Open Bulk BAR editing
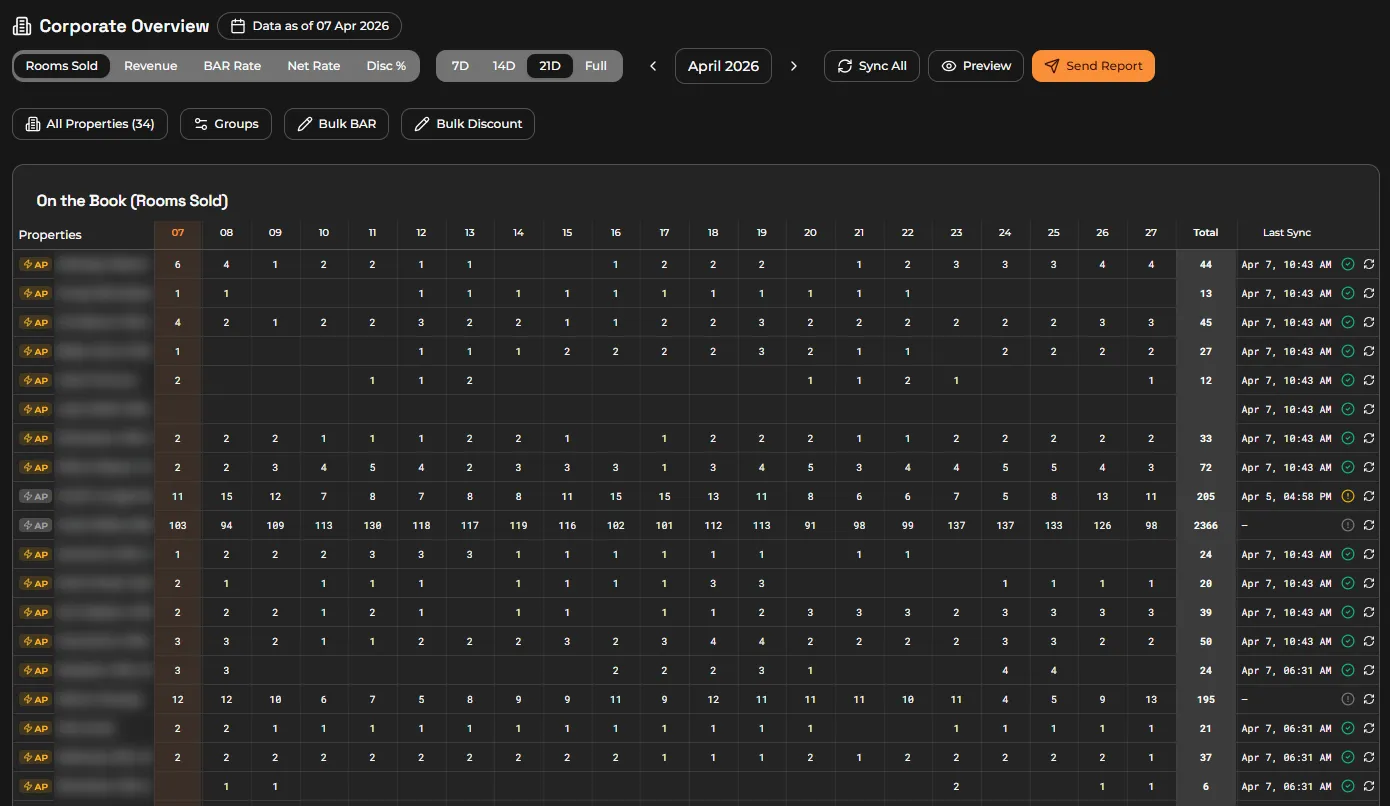The width and height of the screenshot is (1390, 806). tap(336, 124)
